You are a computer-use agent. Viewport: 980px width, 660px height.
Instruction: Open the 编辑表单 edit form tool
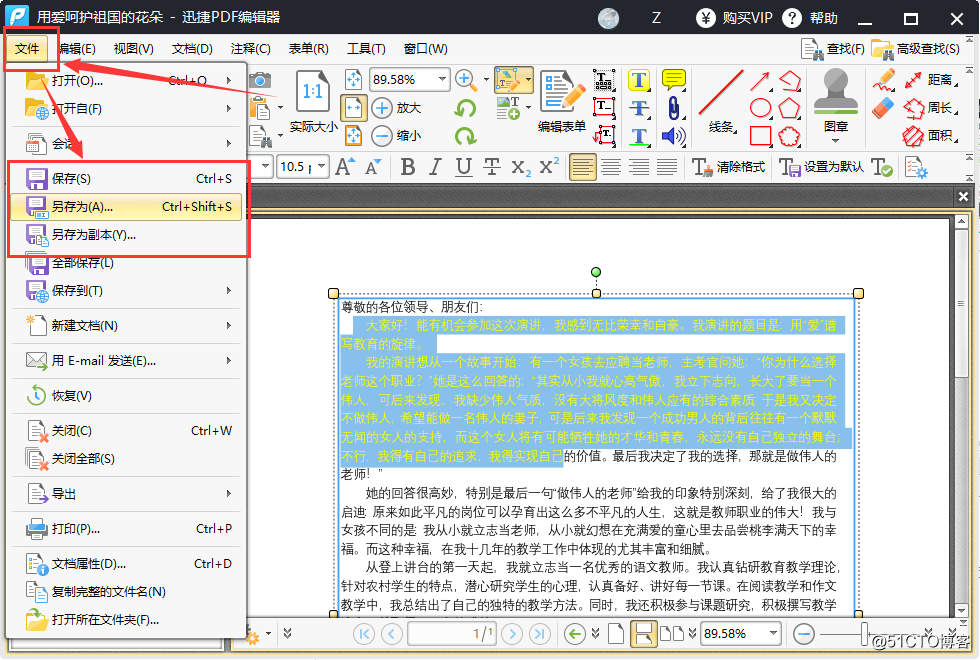click(562, 101)
